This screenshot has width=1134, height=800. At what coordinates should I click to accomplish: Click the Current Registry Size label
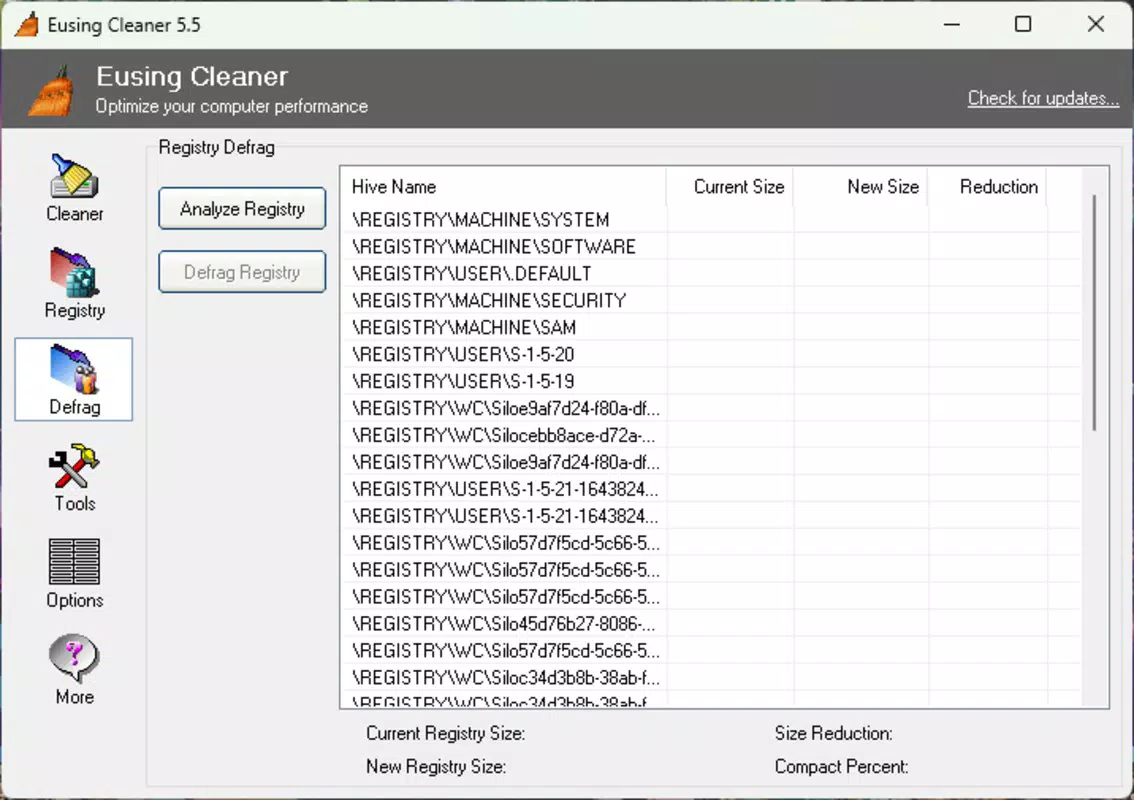(x=446, y=733)
